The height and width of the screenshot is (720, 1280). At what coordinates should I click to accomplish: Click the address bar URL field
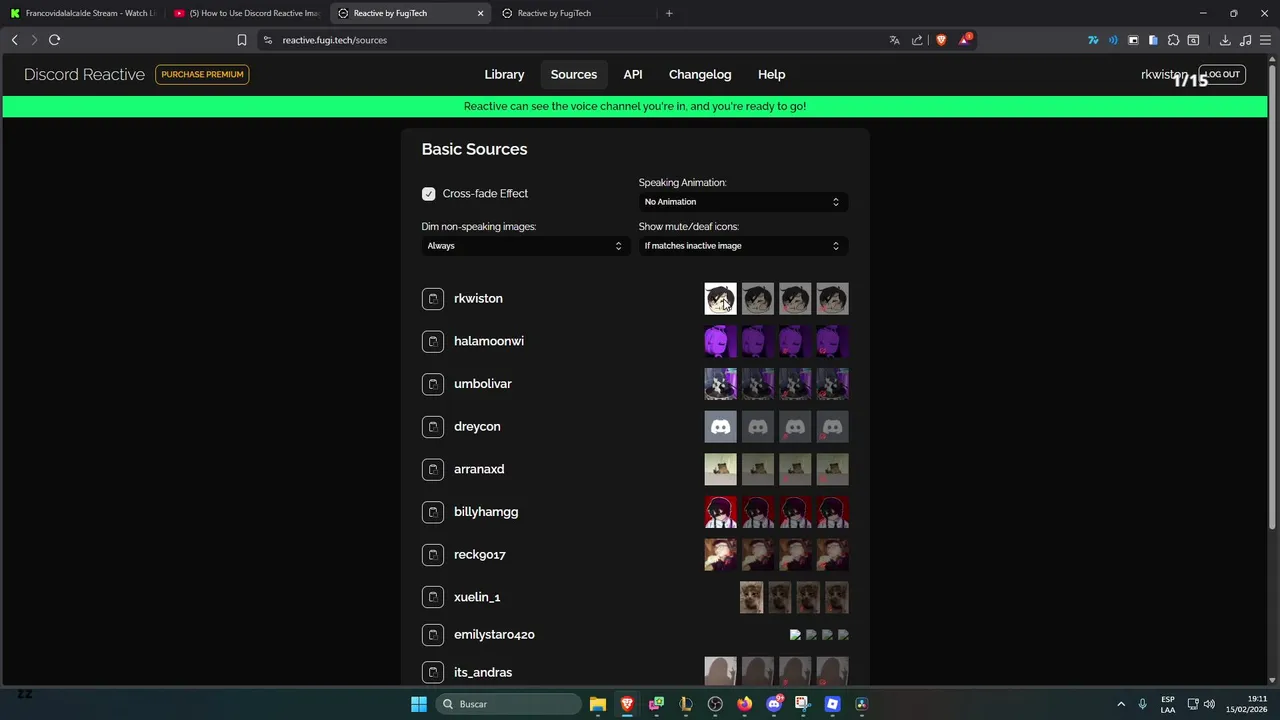pos(570,40)
